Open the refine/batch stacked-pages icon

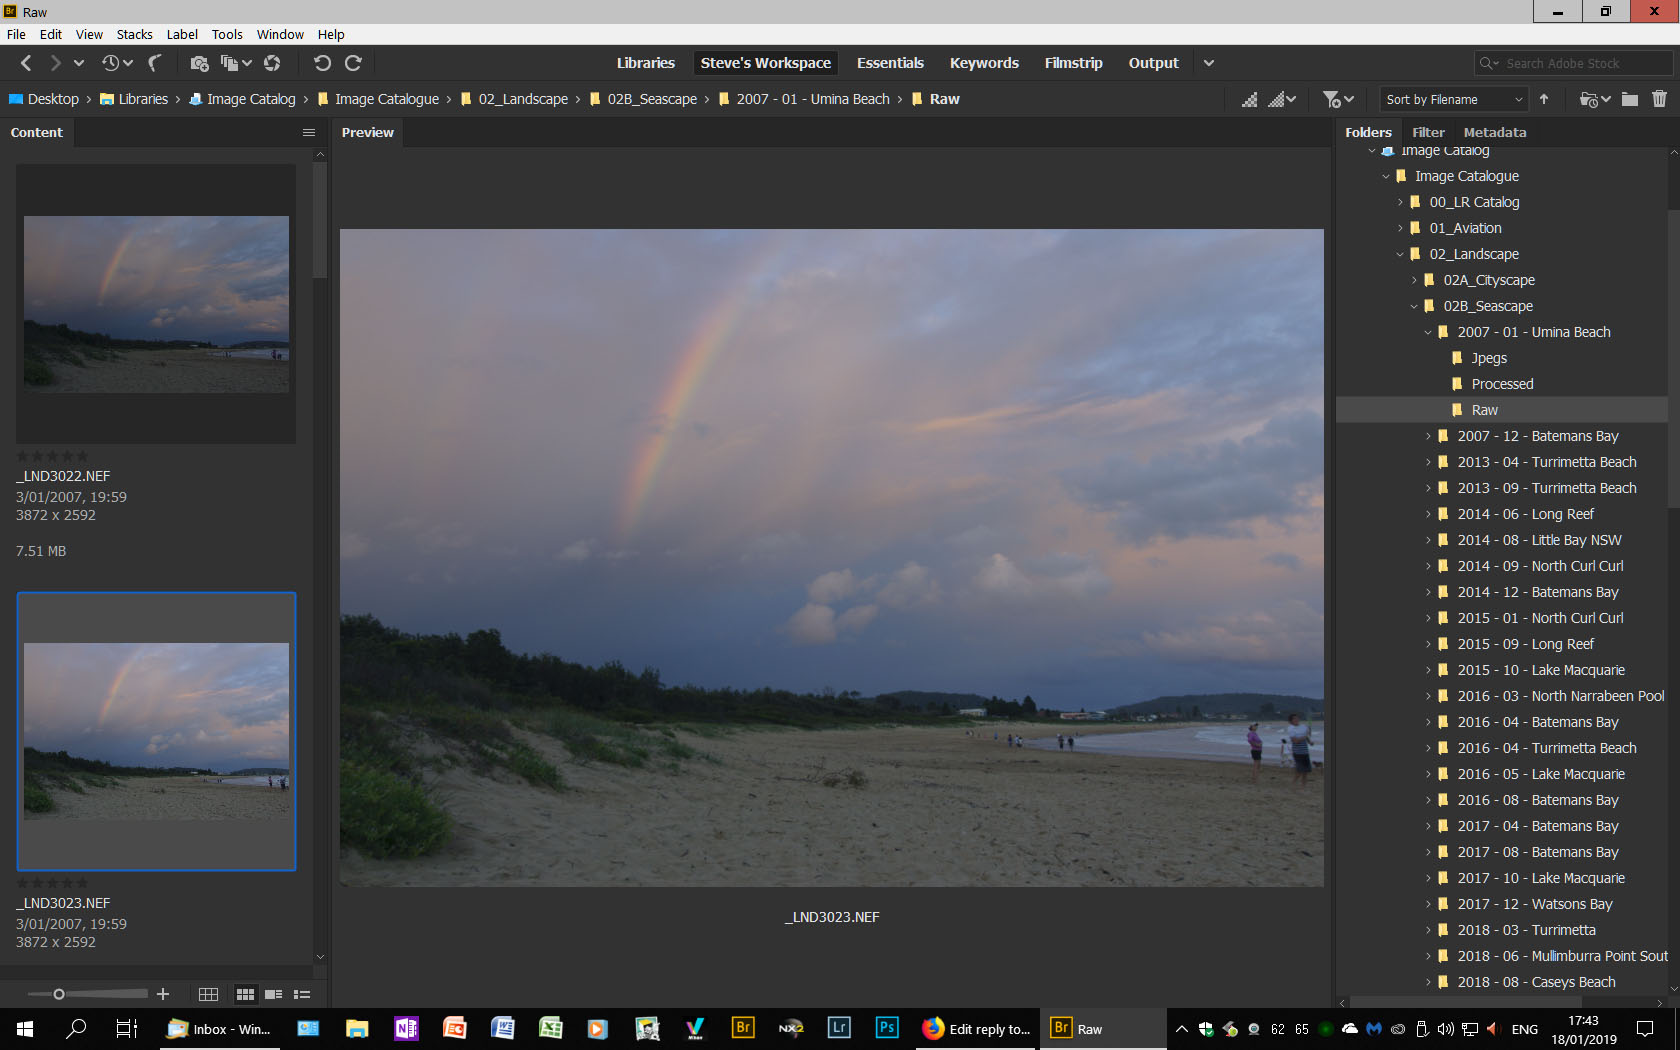point(230,63)
